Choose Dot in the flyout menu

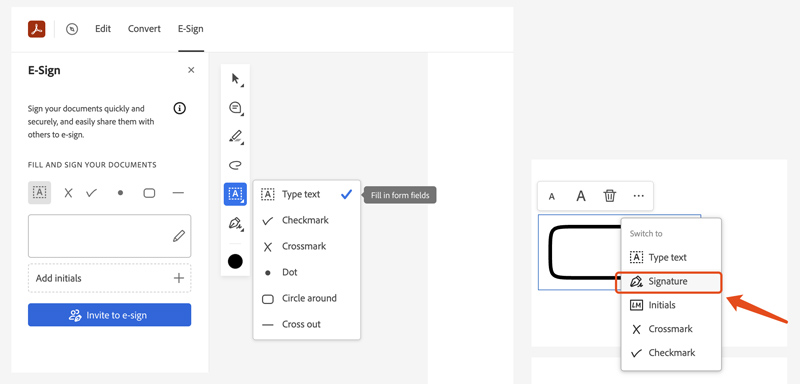pos(307,272)
